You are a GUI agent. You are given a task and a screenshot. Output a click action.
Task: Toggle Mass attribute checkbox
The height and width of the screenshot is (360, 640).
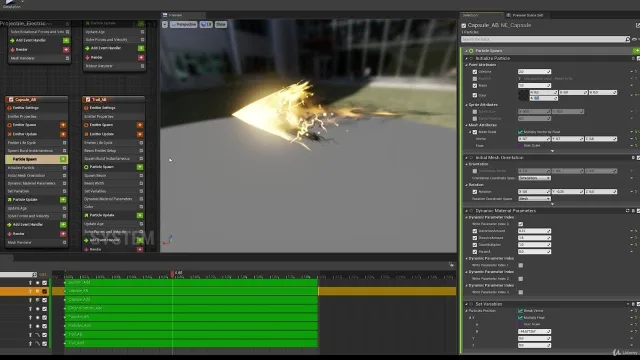475,86
